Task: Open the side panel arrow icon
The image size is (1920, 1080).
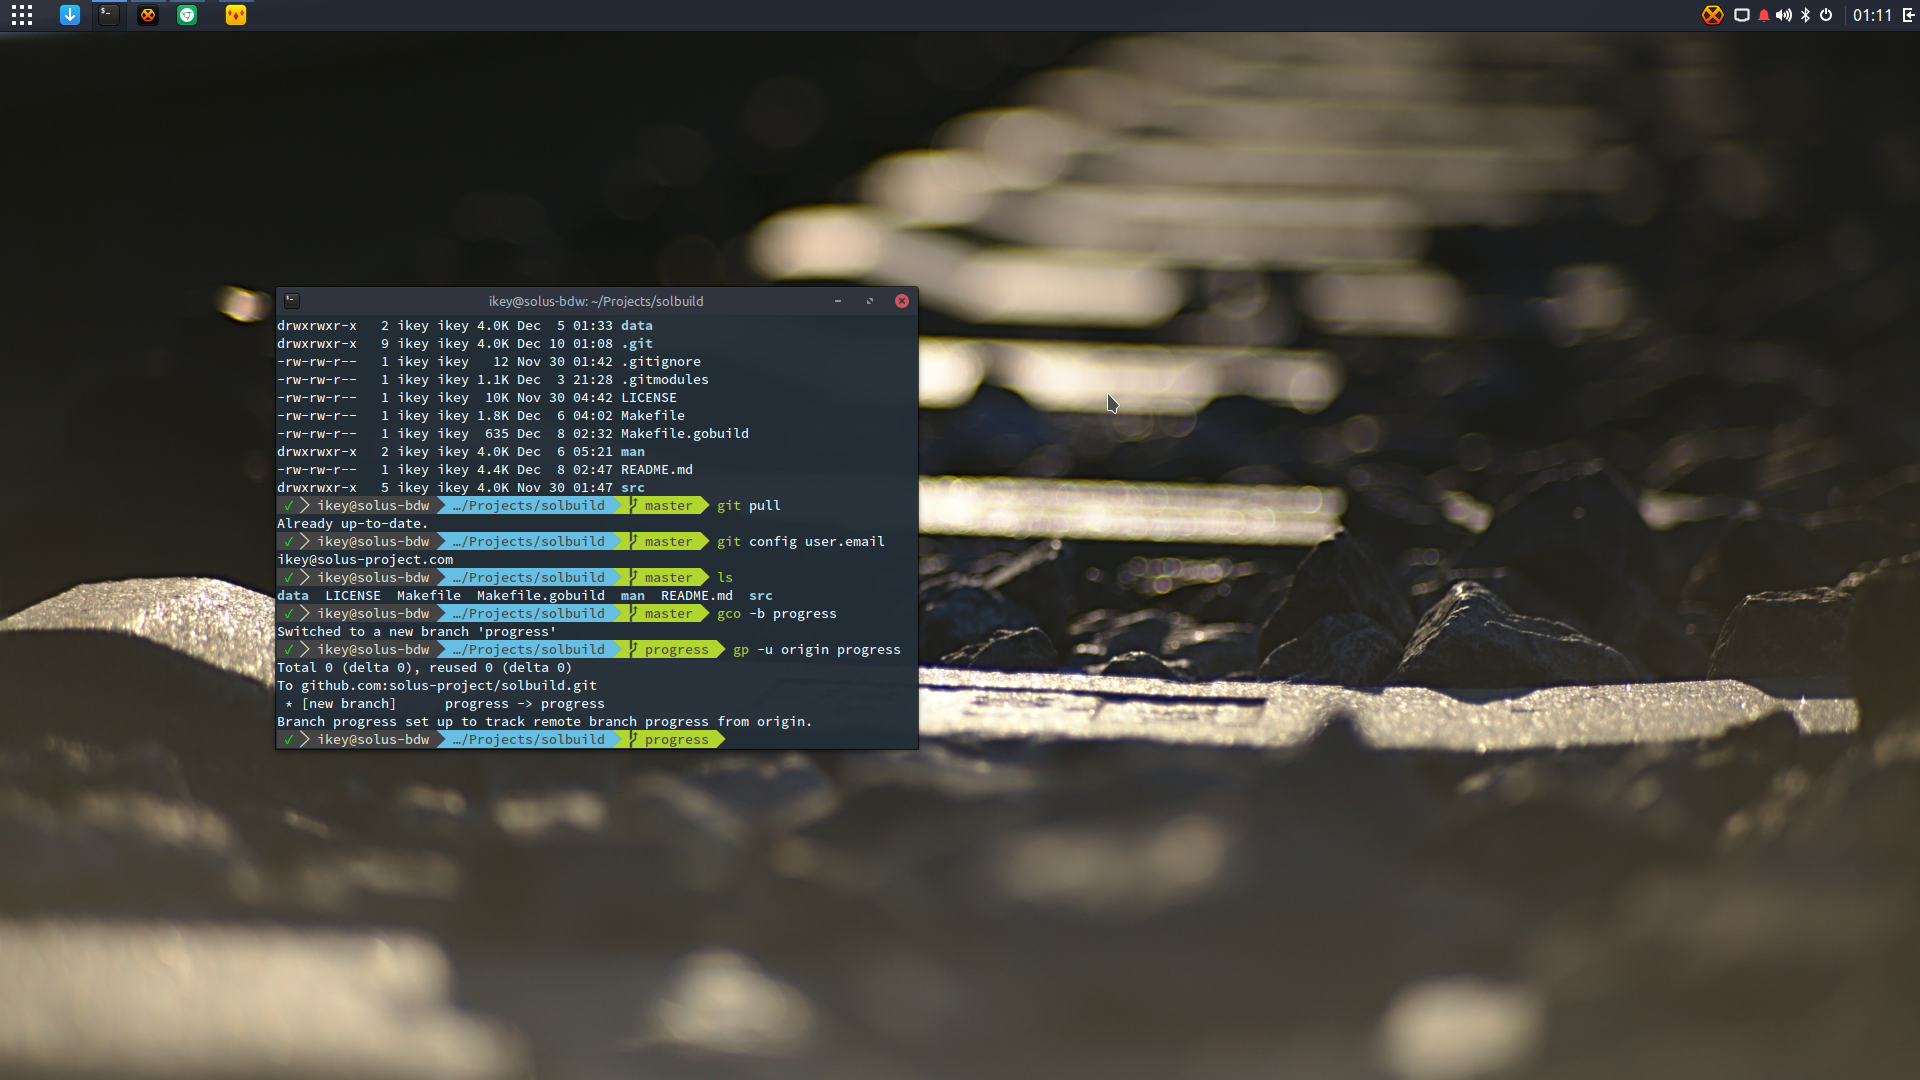Action: coord(1908,15)
